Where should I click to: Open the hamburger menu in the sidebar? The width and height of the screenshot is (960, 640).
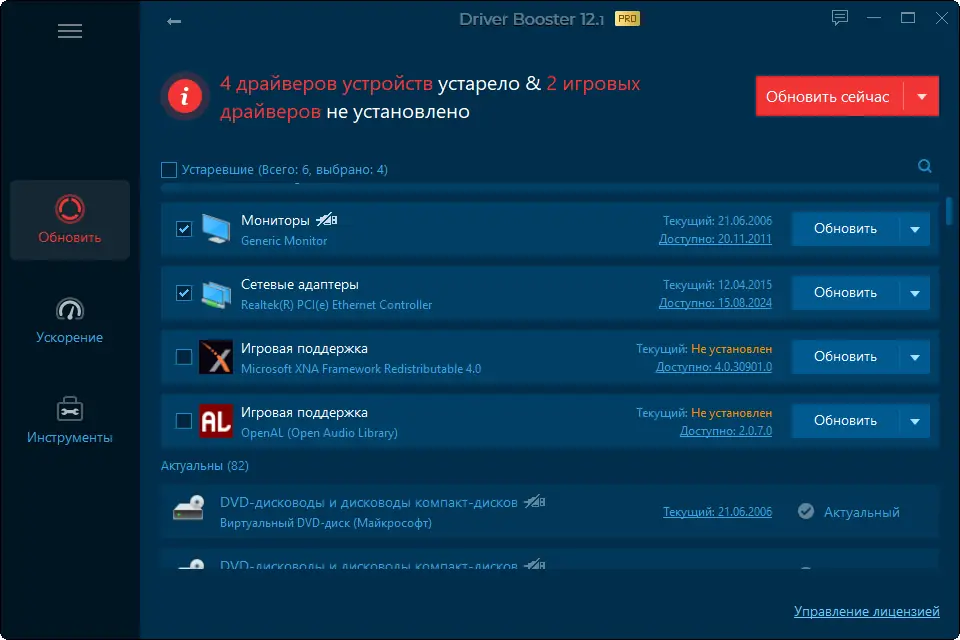[70, 31]
